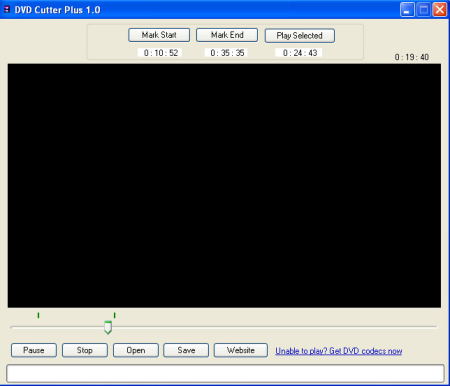Image resolution: width=450 pixels, height=386 pixels.
Task: Open a DVD file with Open button
Action: pyautogui.click(x=136, y=350)
